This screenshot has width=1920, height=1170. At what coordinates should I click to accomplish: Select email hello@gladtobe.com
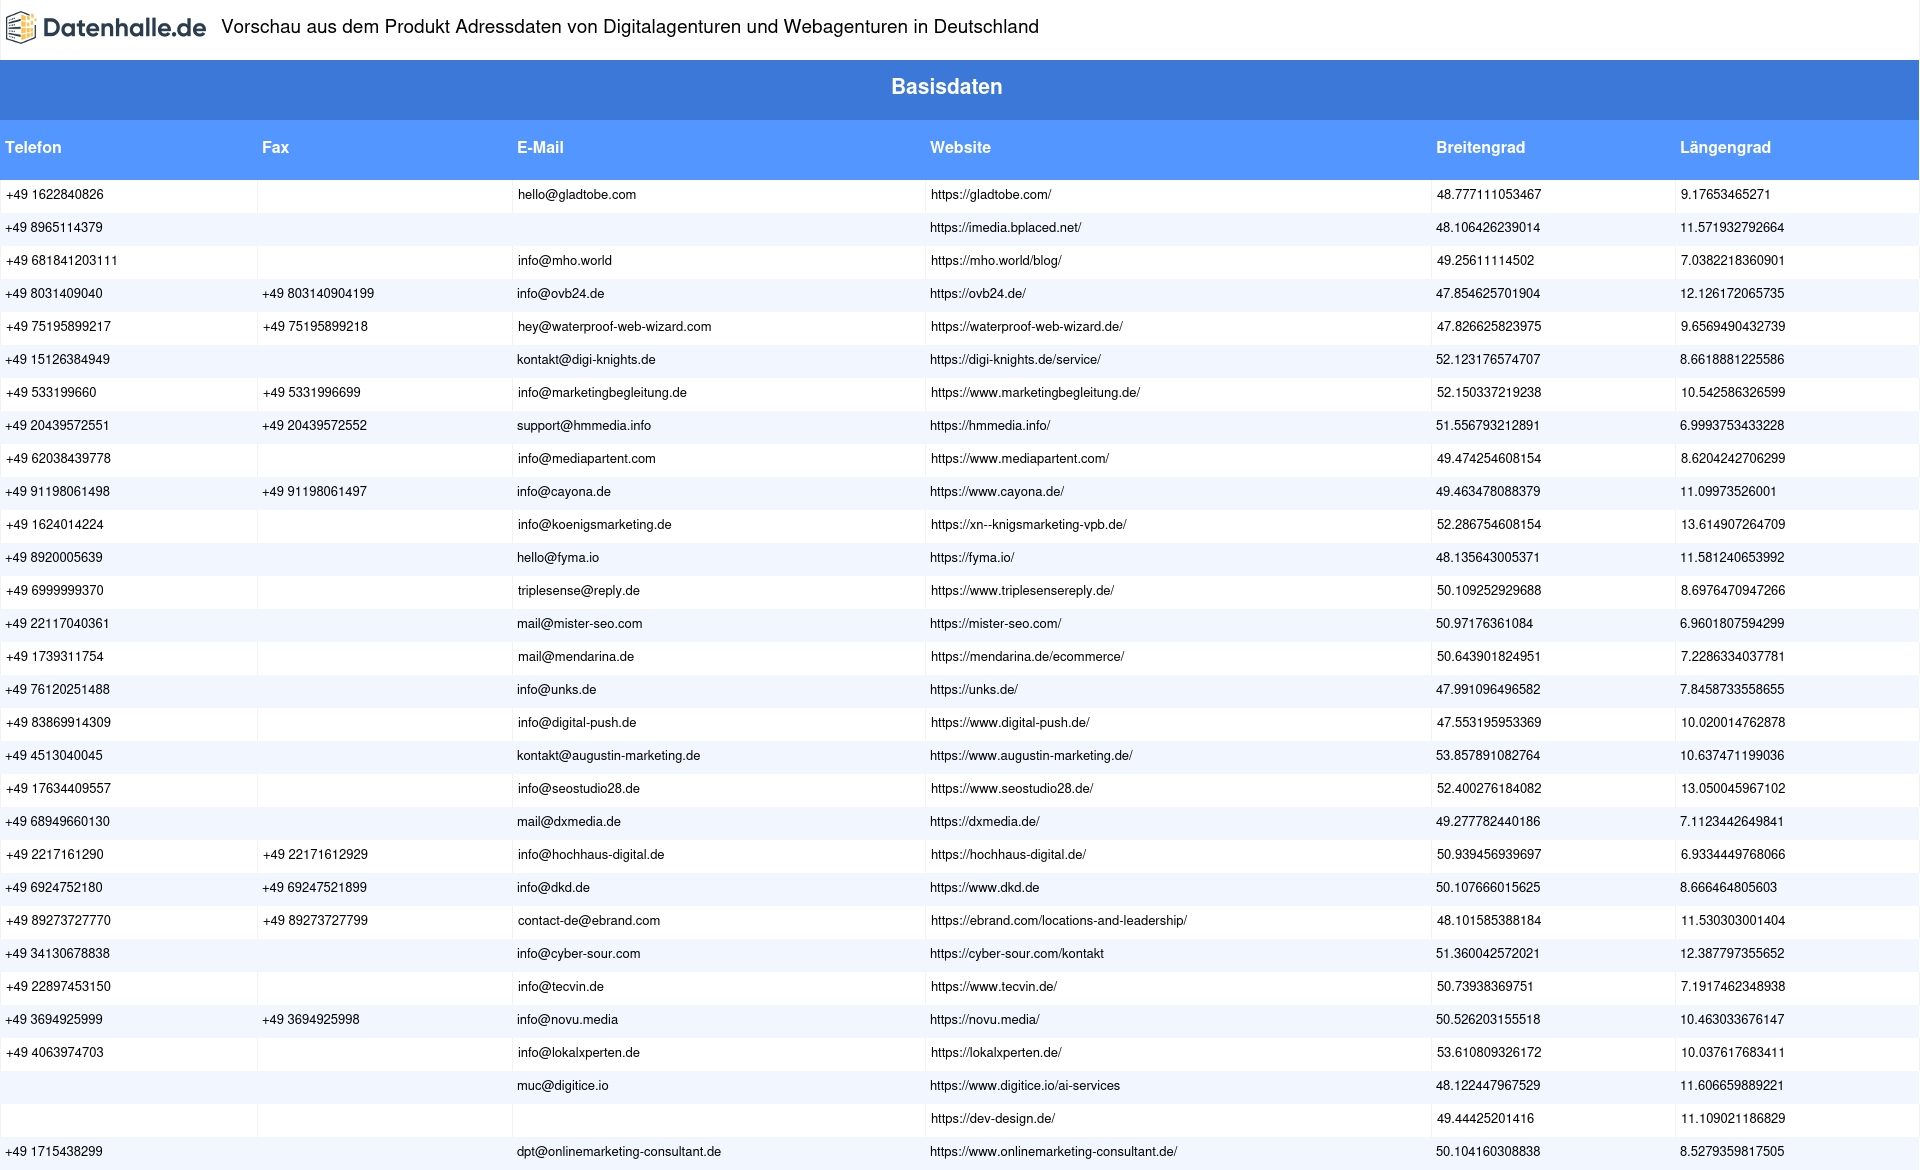(577, 195)
